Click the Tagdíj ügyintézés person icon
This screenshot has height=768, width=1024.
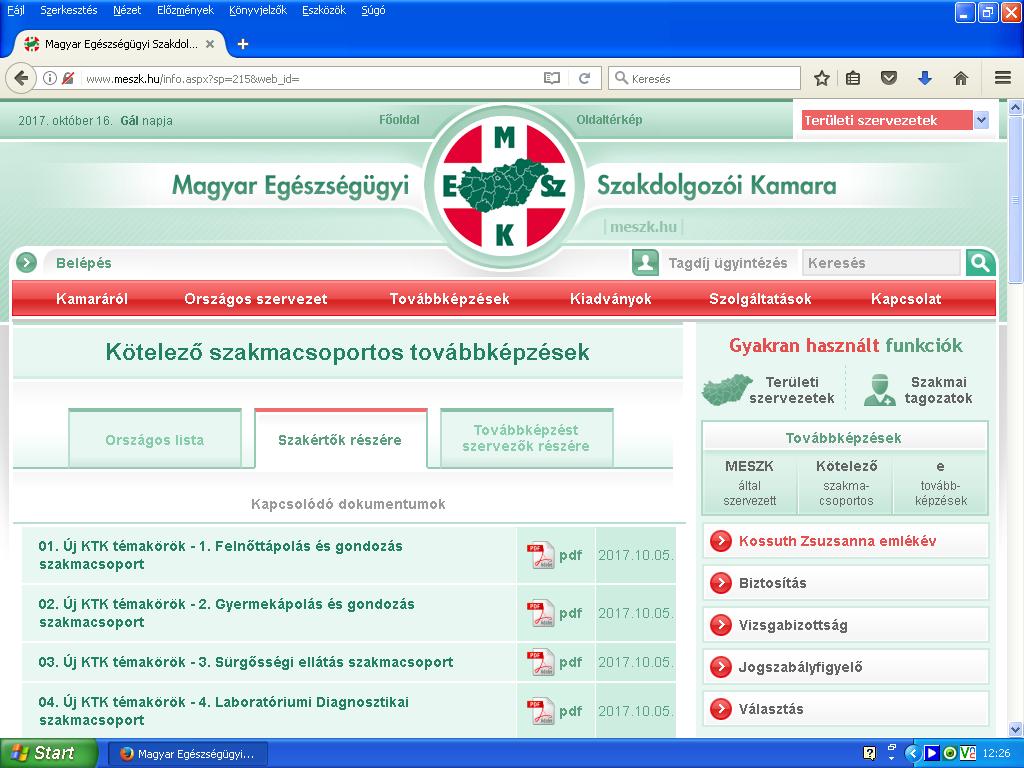(645, 263)
